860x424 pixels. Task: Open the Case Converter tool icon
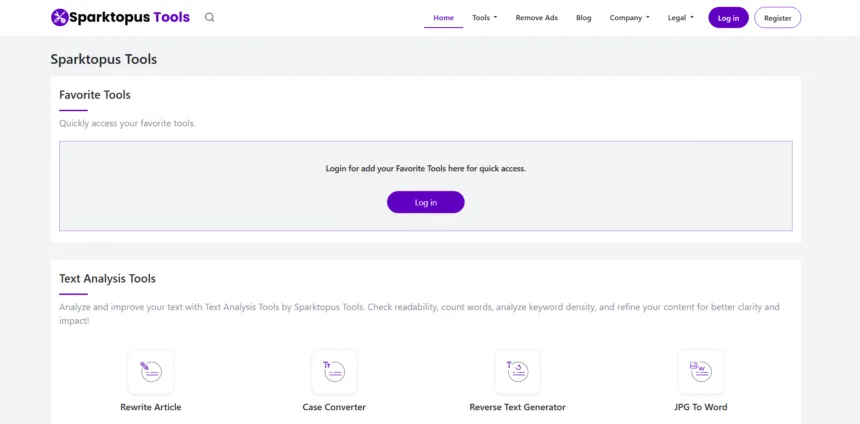coord(334,371)
